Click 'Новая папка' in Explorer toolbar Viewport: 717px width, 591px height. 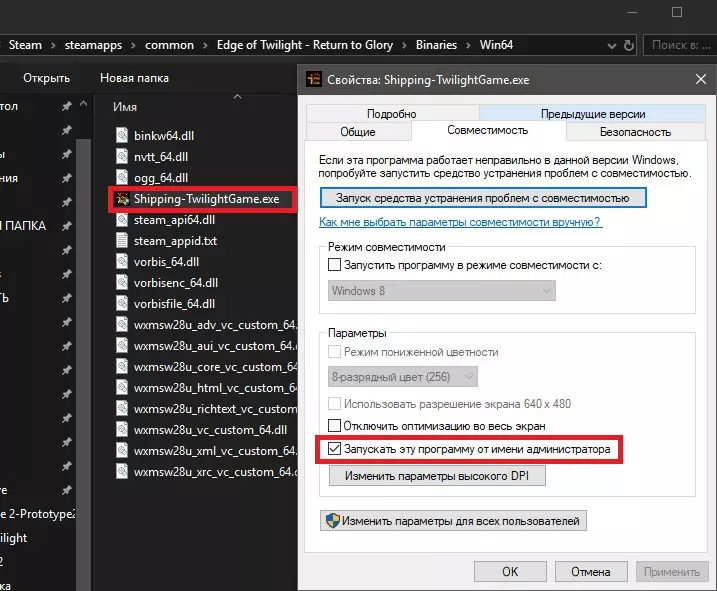click(x=134, y=78)
